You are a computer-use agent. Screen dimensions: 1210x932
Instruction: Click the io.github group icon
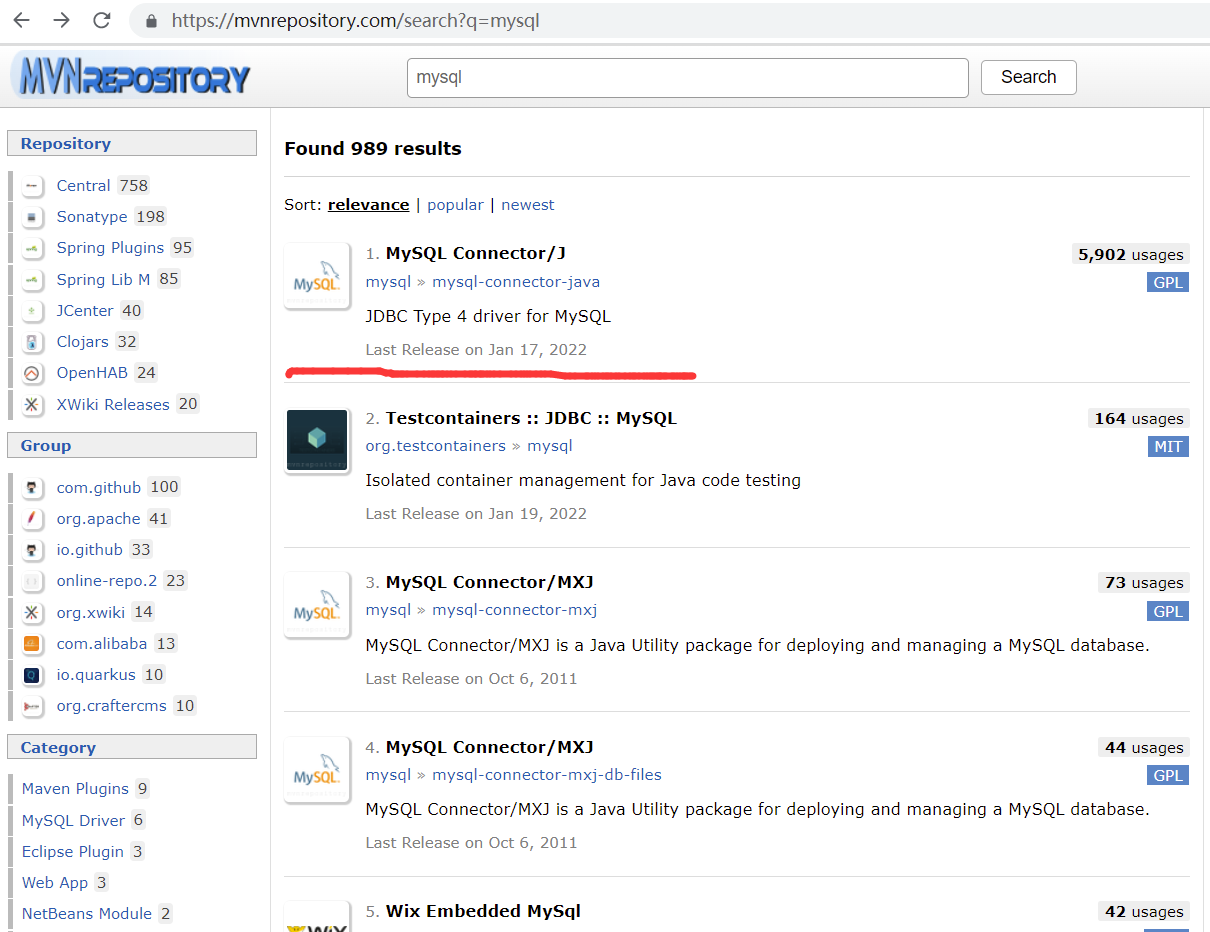tap(33, 550)
